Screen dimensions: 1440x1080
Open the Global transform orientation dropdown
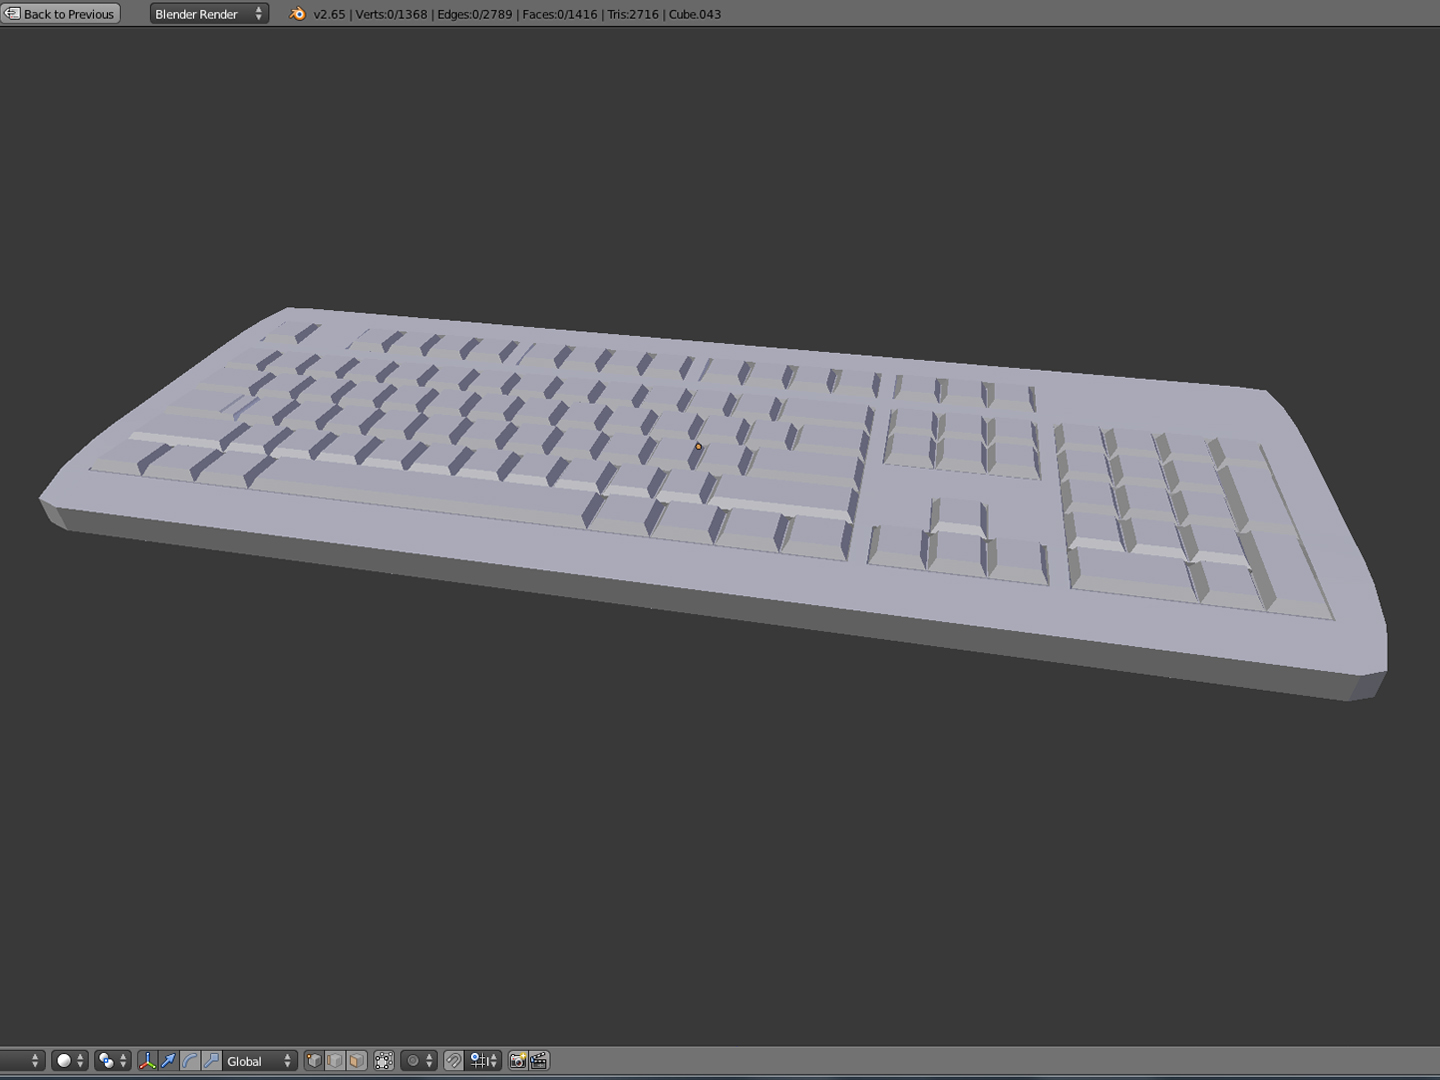pos(259,1061)
